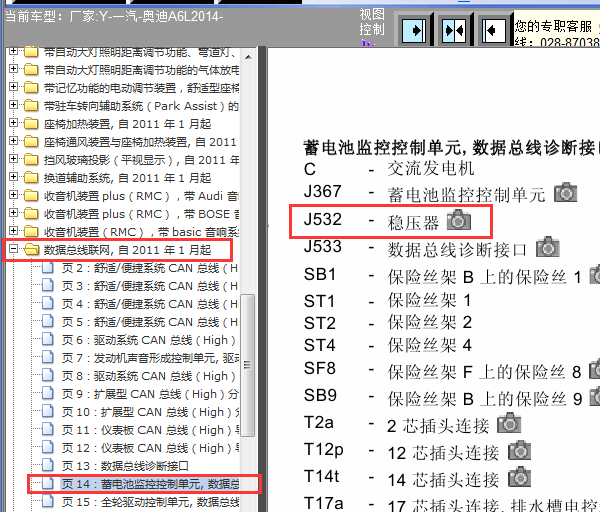This screenshot has width=600, height=512.
Task: Open 页 15 全轮驱动控制单元
Action: click(150, 502)
